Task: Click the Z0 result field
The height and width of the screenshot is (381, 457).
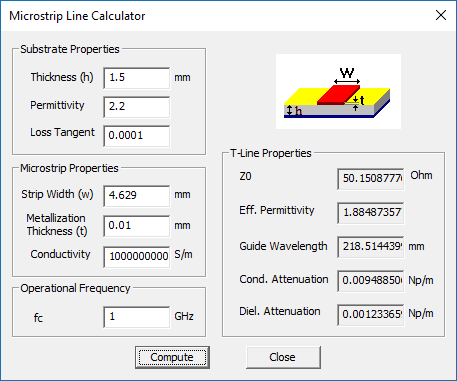Action: [x=371, y=179]
